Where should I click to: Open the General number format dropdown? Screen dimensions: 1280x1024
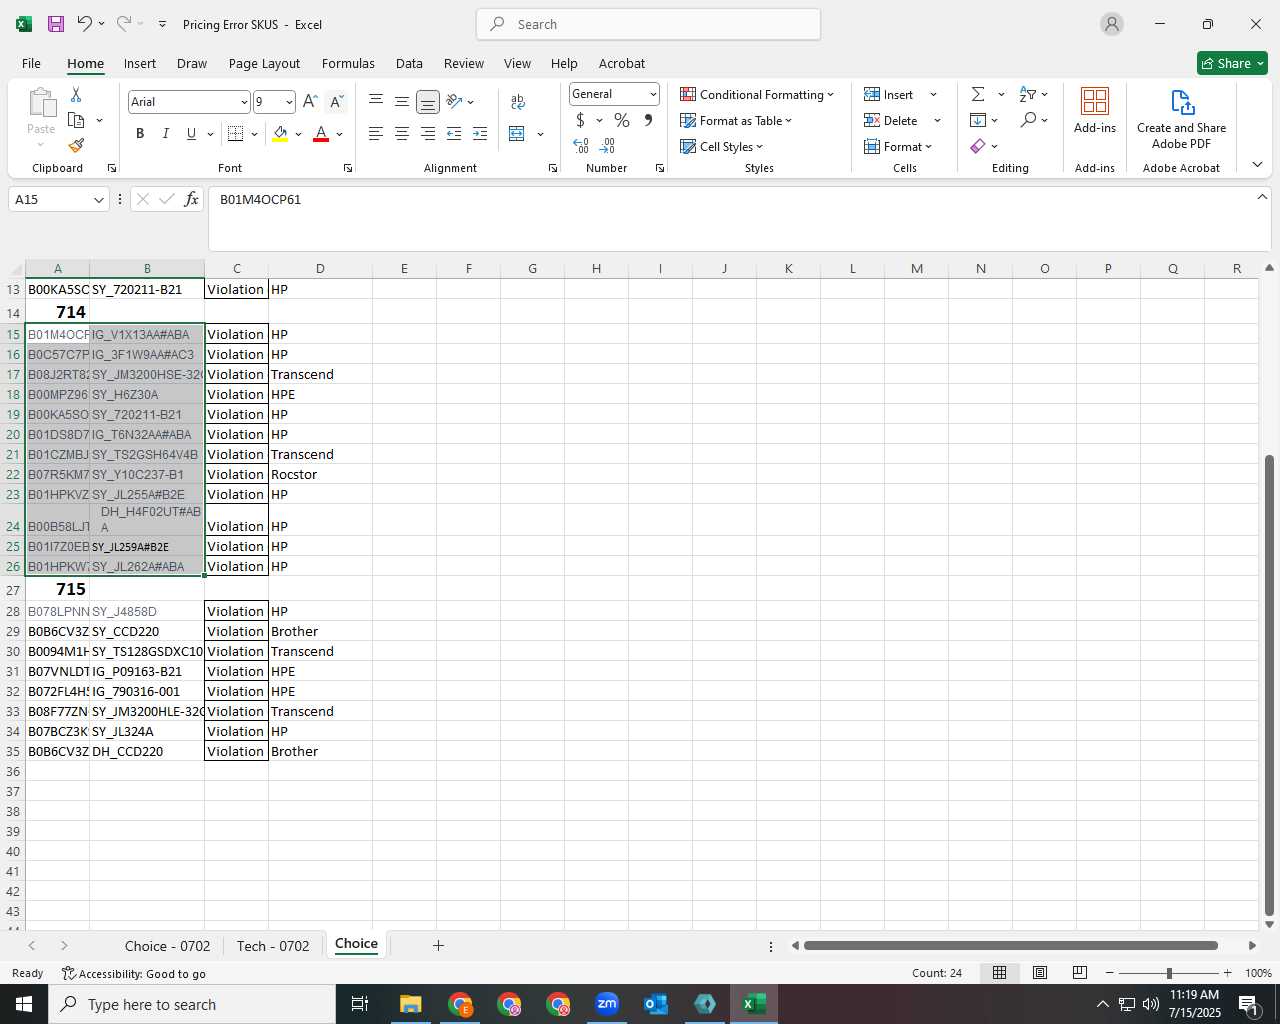tap(653, 94)
